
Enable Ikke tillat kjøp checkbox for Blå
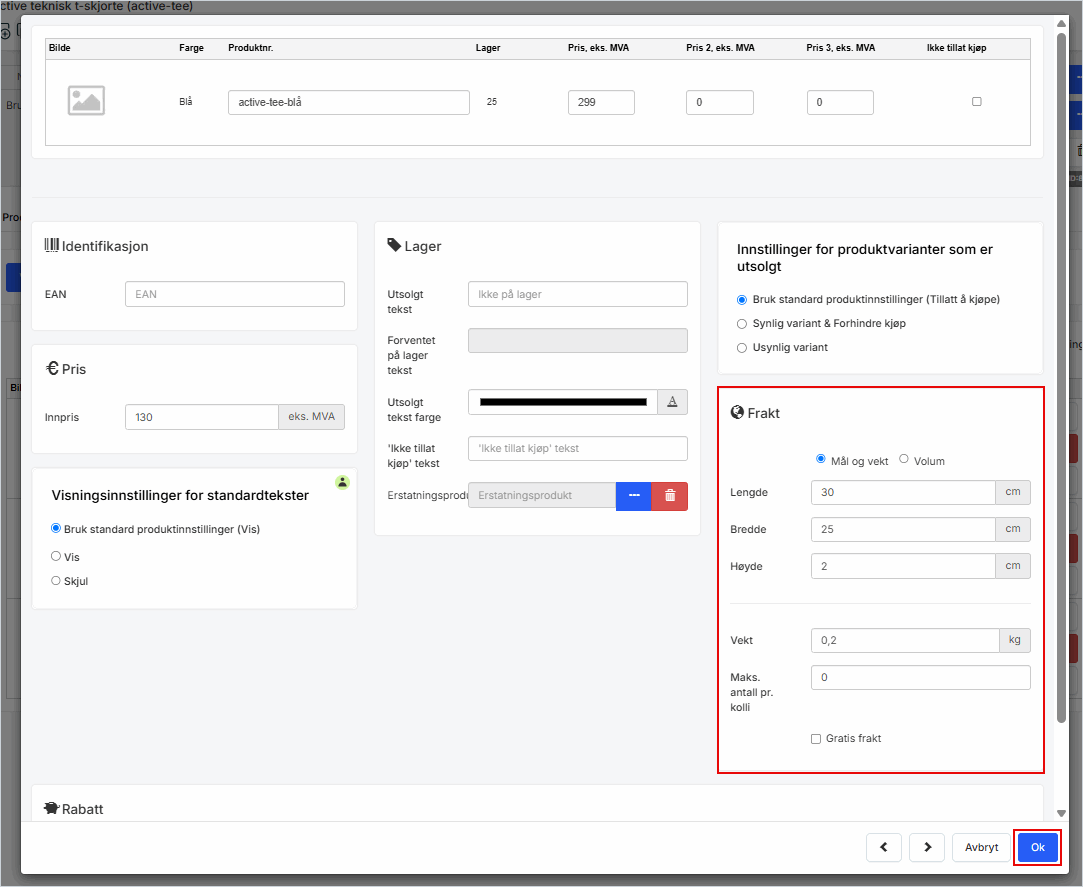point(977,102)
